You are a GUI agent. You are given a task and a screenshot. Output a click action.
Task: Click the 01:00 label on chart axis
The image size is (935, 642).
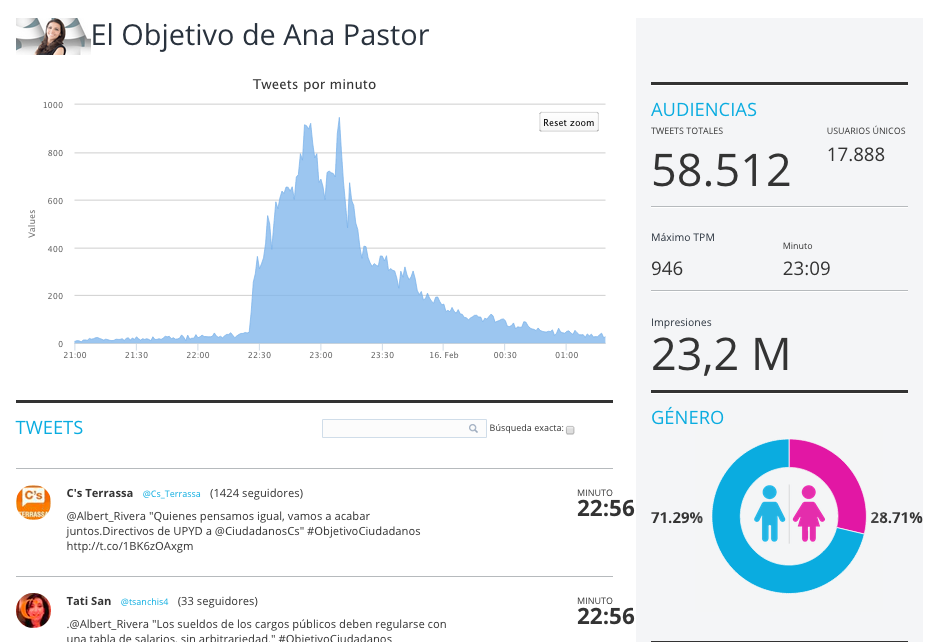(566, 355)
